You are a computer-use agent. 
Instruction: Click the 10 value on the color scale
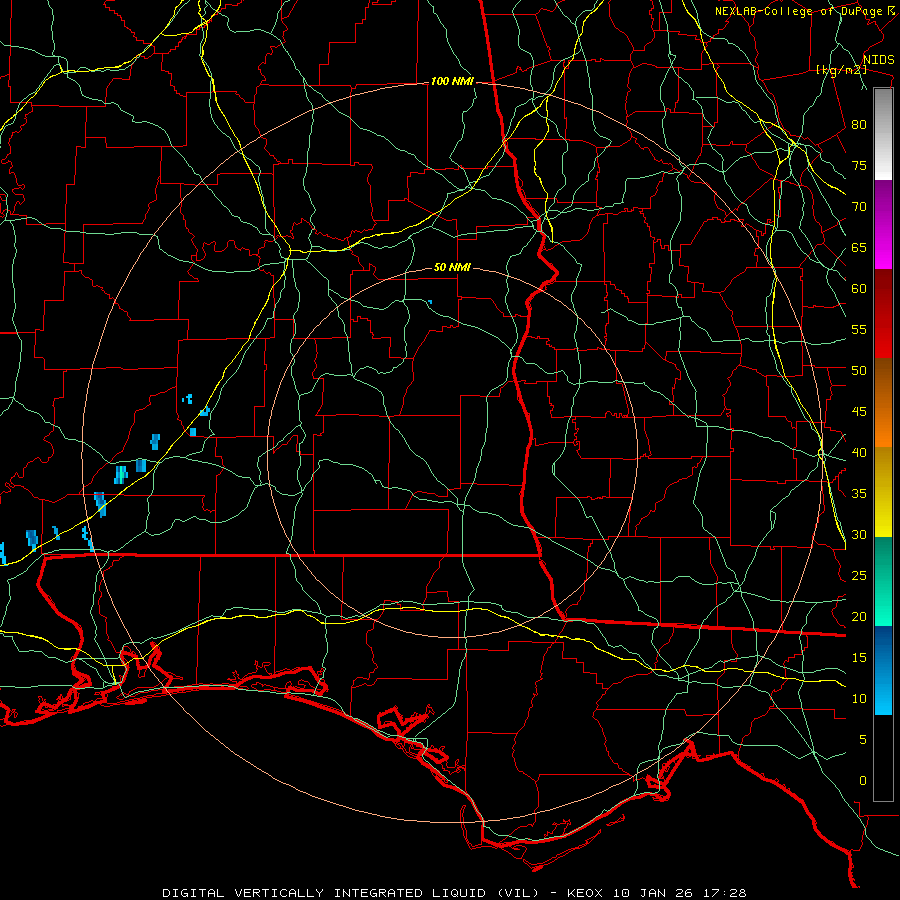(x=859, y=699)
